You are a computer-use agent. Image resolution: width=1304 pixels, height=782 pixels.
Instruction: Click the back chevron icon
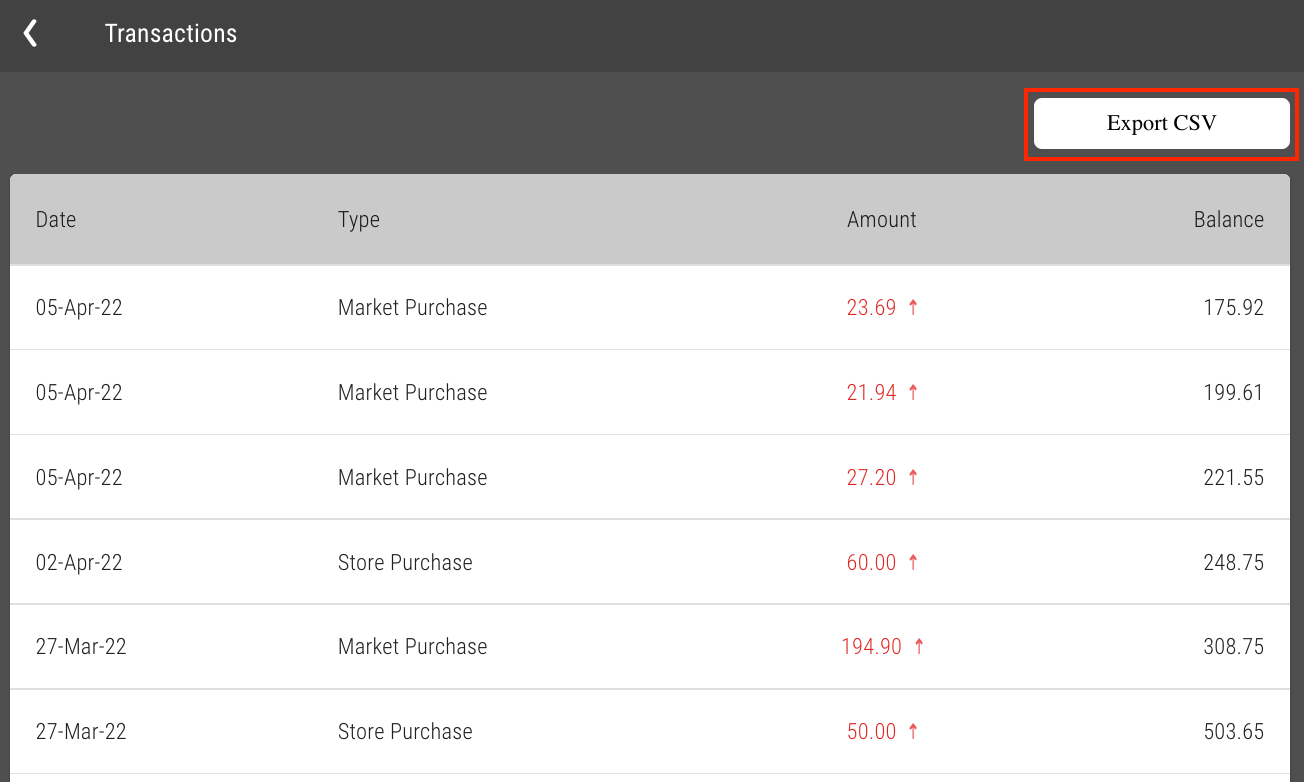[31, 34]
